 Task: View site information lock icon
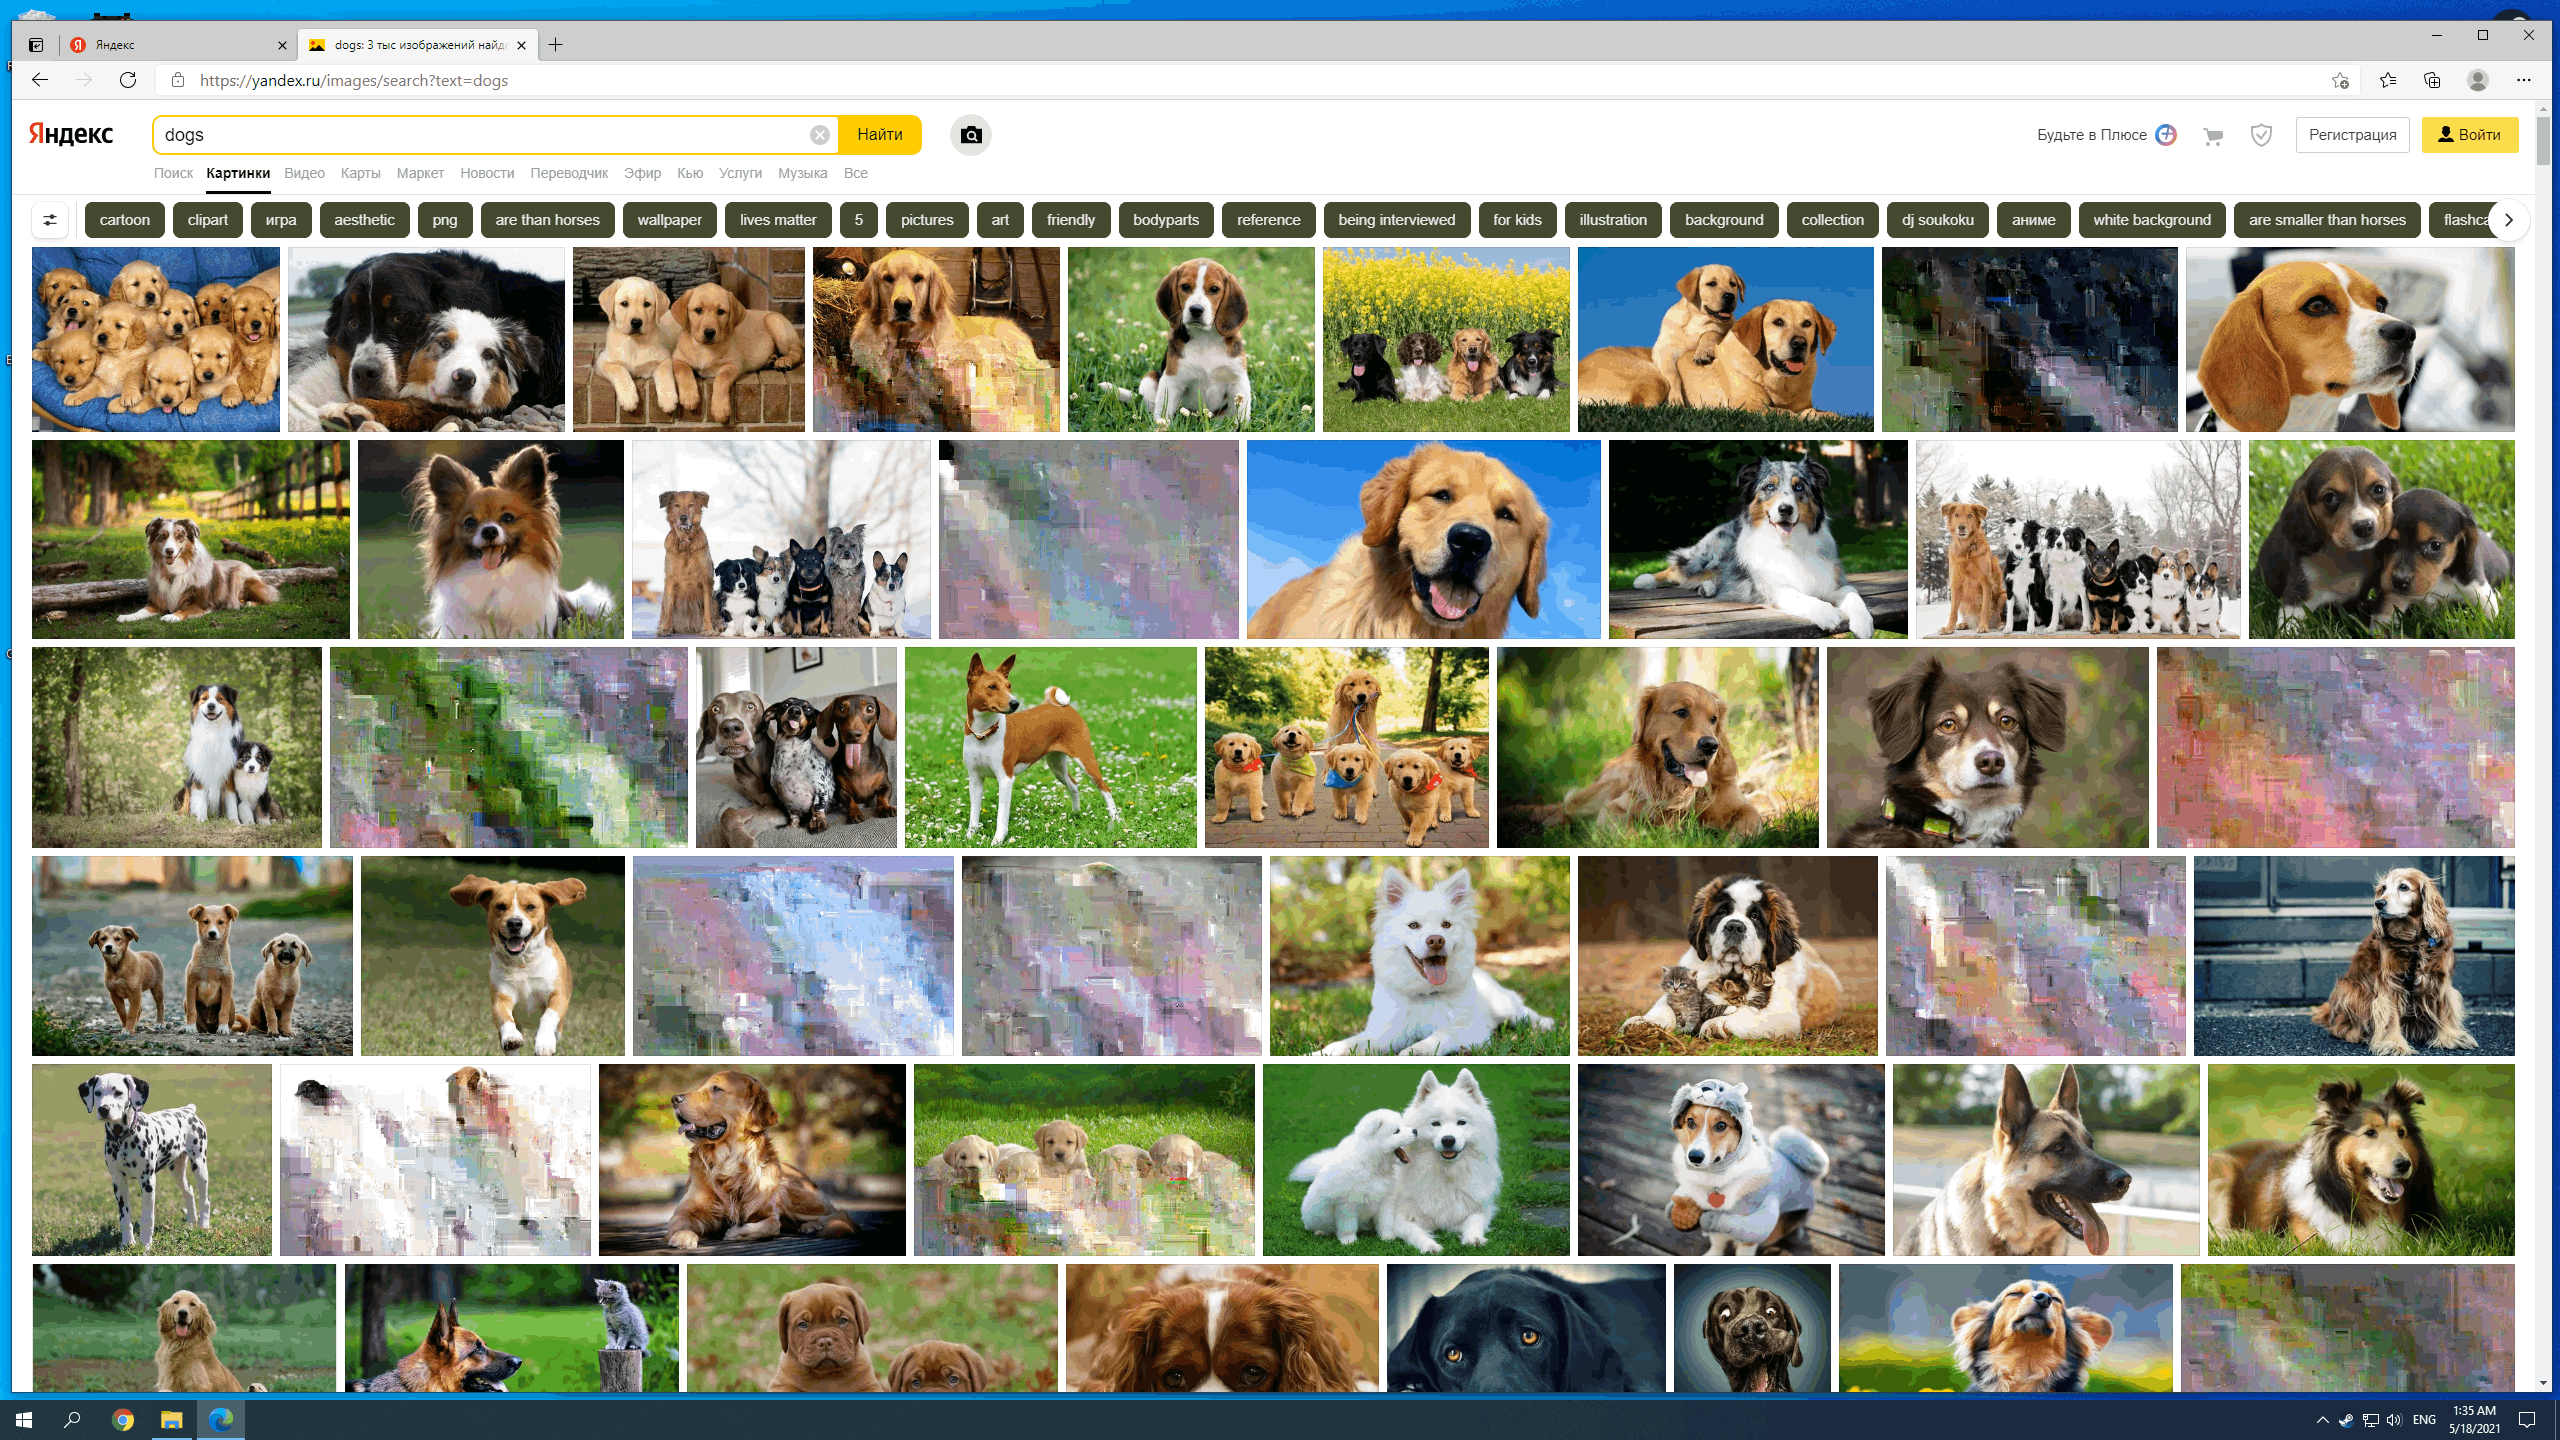[178, 80]
